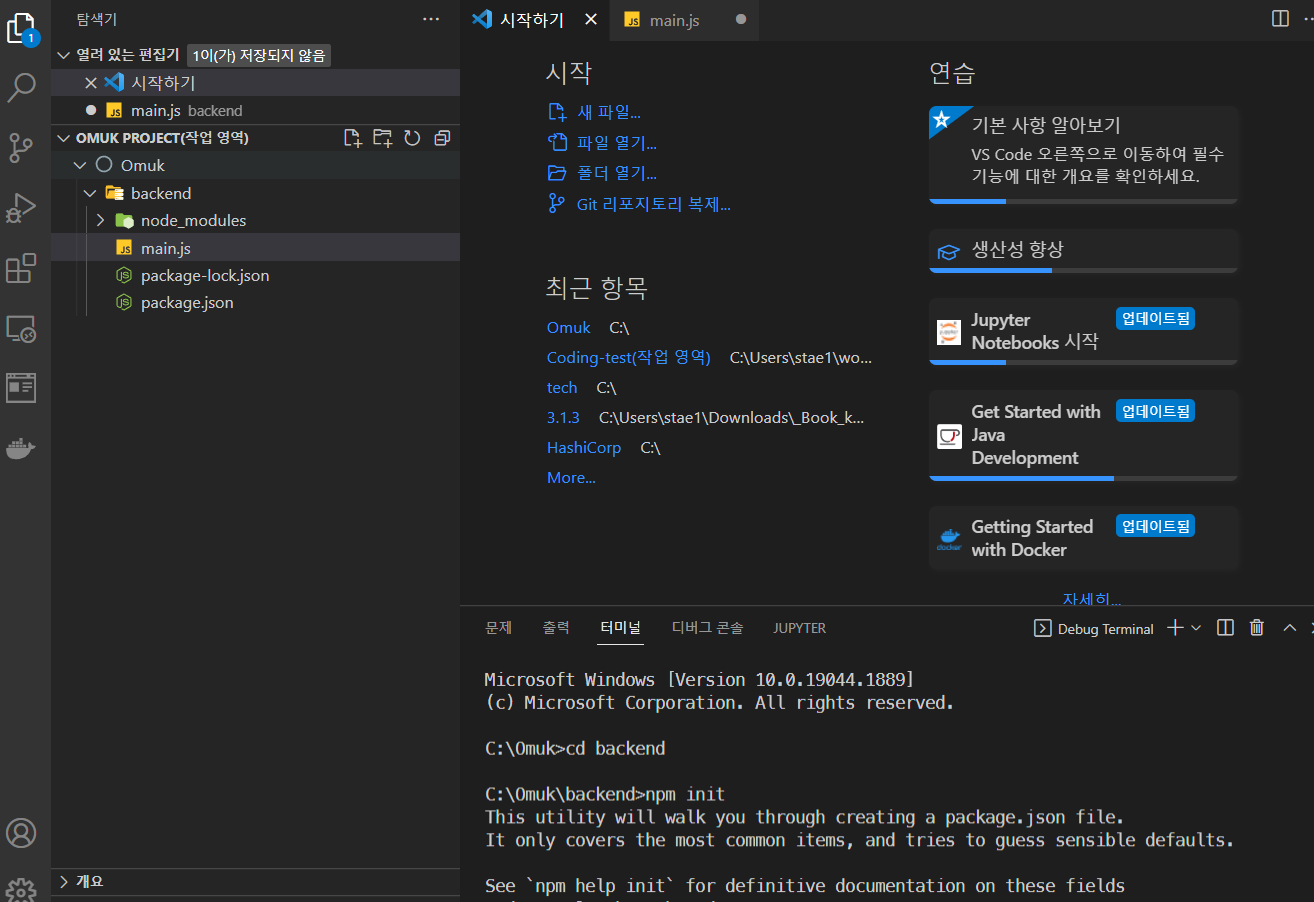Image resolution: width=1314 pixels, height=902 pixels.
Task: Collapse the OMUK PROJECT section
Action: [64, 138]
